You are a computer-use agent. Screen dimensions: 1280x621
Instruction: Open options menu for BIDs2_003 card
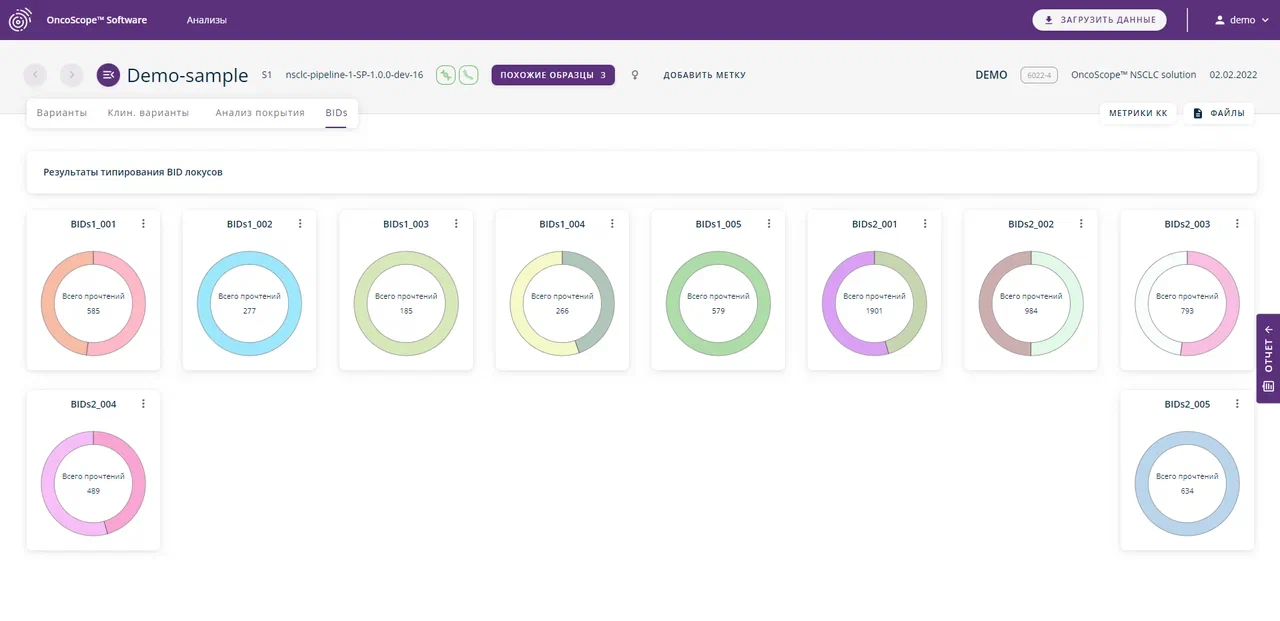1237,224
